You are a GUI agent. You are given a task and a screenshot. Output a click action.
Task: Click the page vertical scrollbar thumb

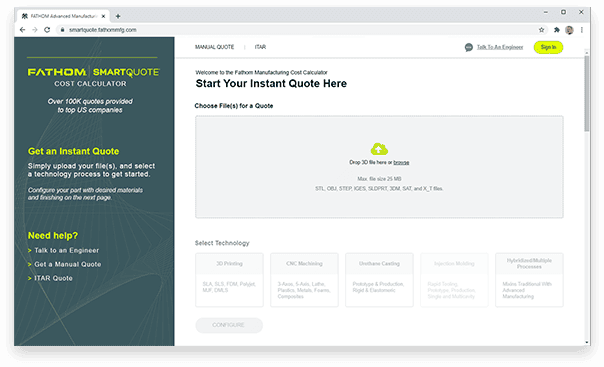click(x=587, y=93)
